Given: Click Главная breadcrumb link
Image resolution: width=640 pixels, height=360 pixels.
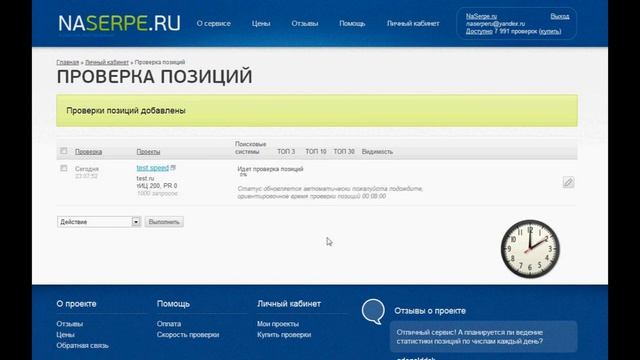Looking at the screenshot, I should click(68, 62).
